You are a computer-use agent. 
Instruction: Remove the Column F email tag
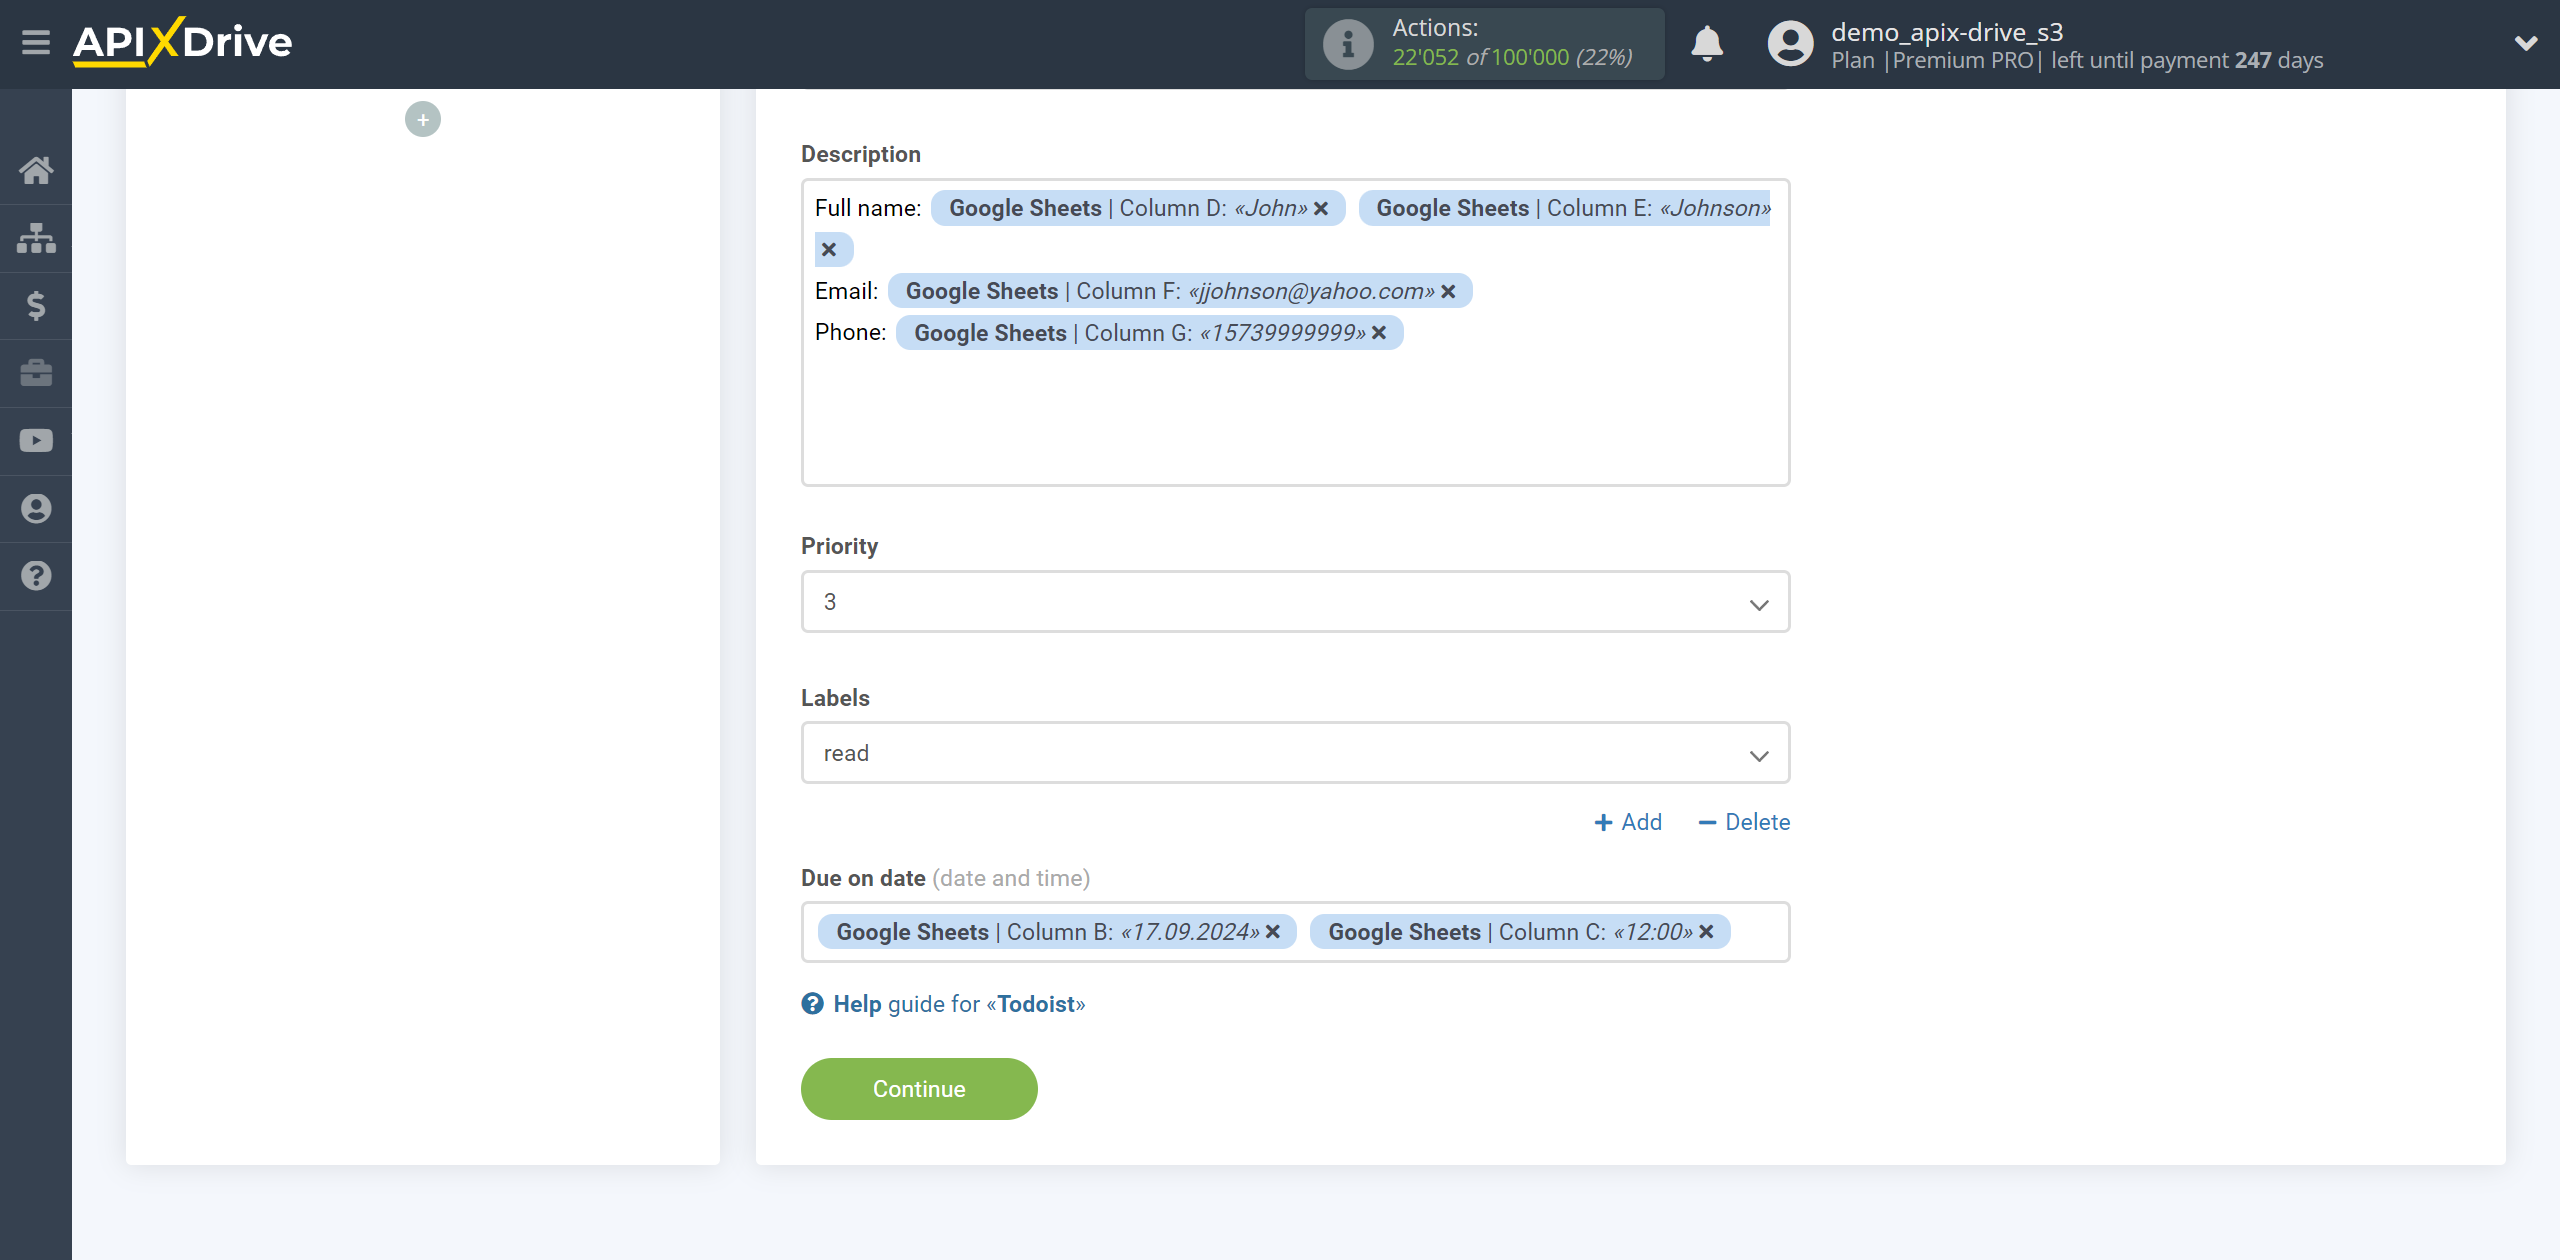pos(1448,291)
